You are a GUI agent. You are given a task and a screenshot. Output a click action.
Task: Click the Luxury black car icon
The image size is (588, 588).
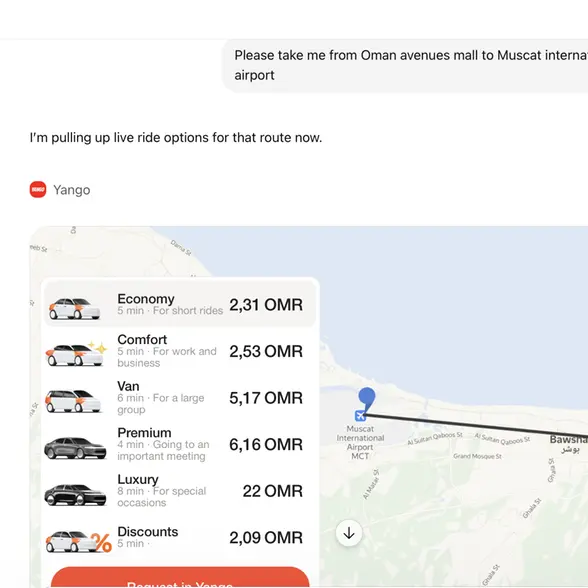[75, 494]
